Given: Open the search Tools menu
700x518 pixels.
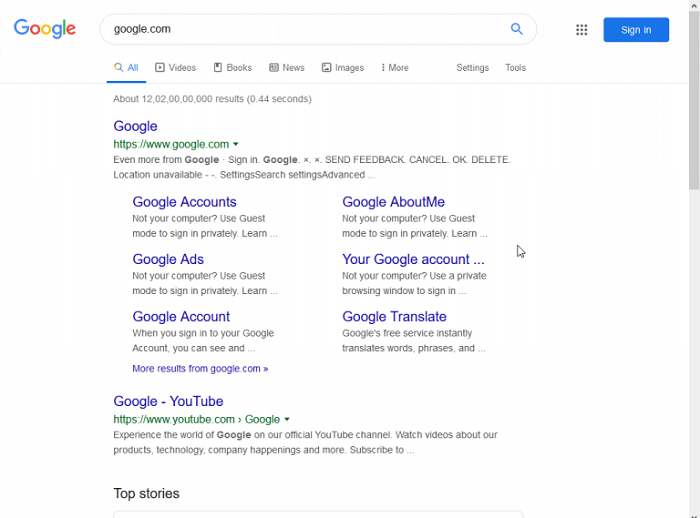Looking at the screenshot, I should [x=515, y=68].
